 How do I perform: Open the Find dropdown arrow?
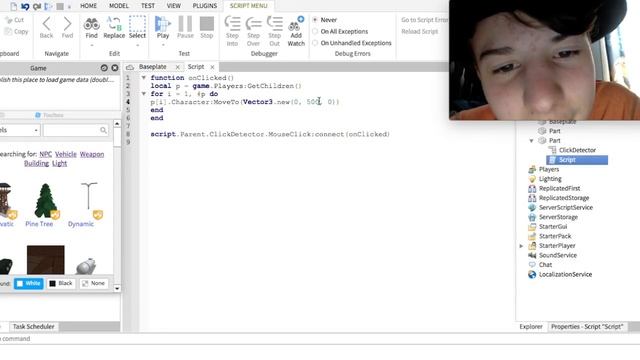coord(91,45)
